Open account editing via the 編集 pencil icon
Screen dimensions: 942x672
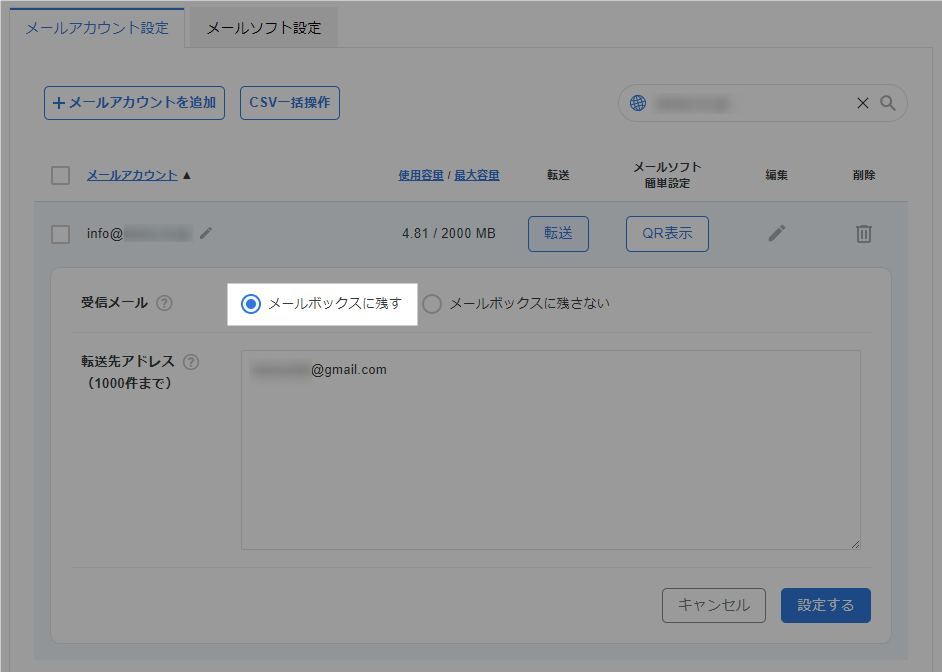pyautogui.click(x=777, y=232)
